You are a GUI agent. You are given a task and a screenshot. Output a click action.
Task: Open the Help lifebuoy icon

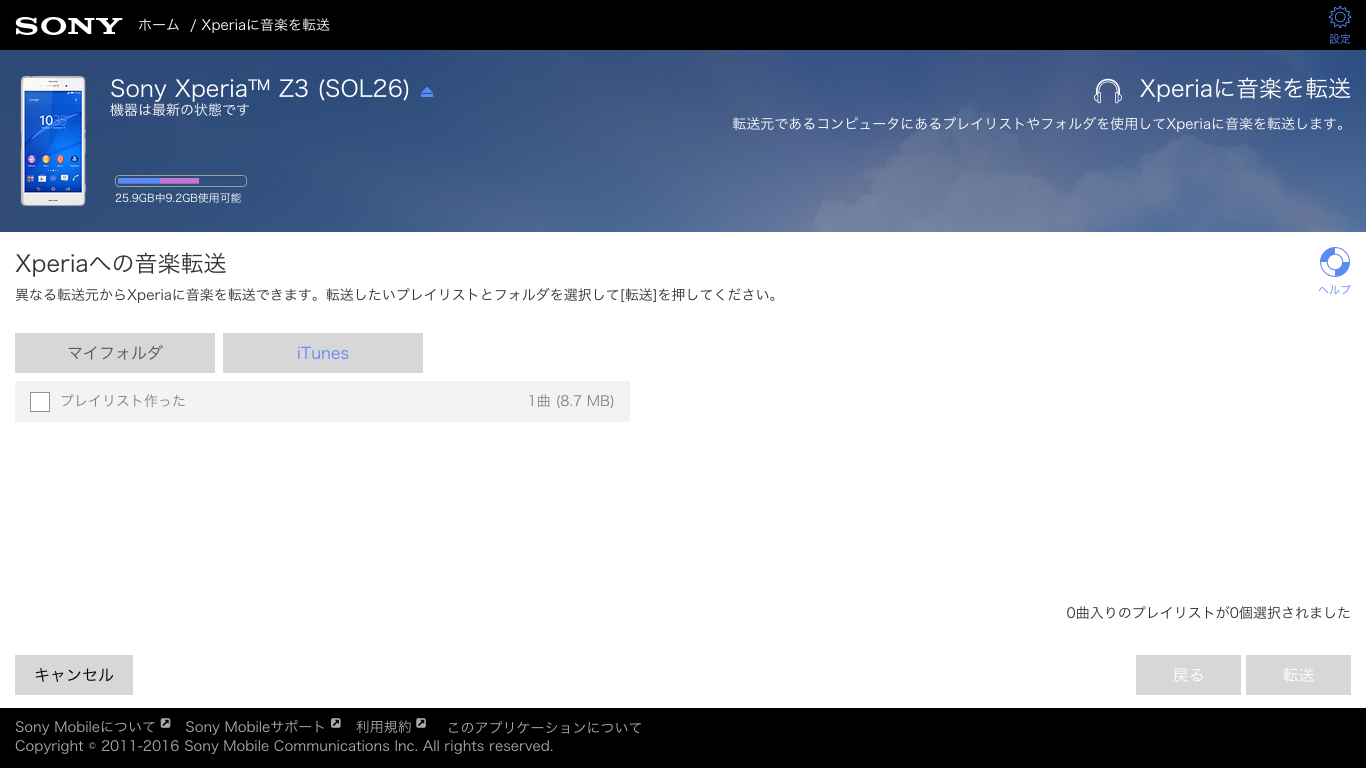click(x=1334, y=263)
